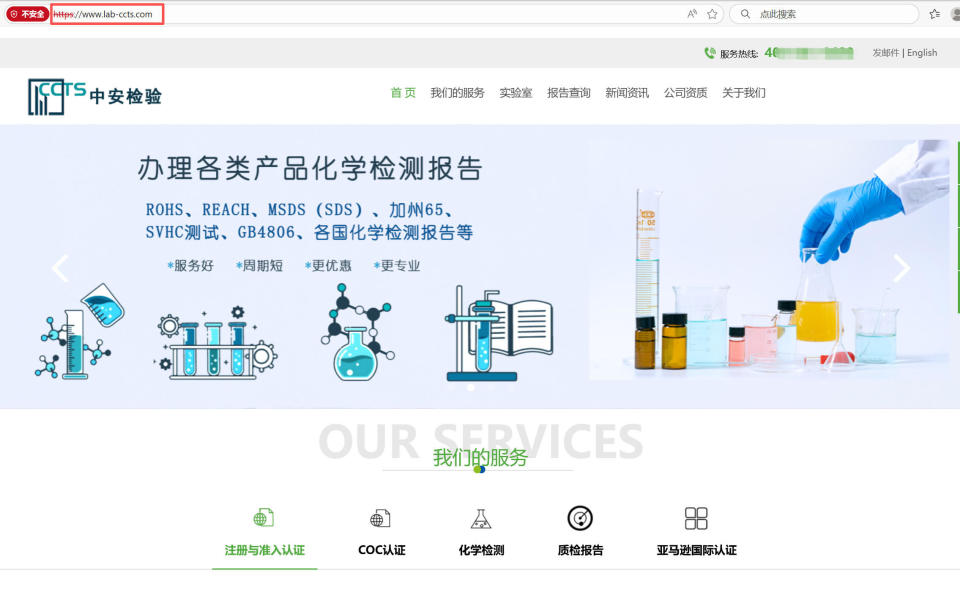Click the magnifier icon in the 点此搜索 box
This screenshot has height=609, width=960.
[x=744, y=13]
